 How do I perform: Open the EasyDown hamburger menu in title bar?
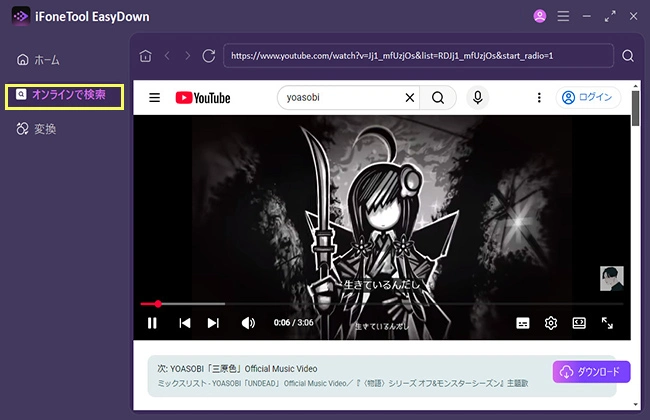click(563, 16)
